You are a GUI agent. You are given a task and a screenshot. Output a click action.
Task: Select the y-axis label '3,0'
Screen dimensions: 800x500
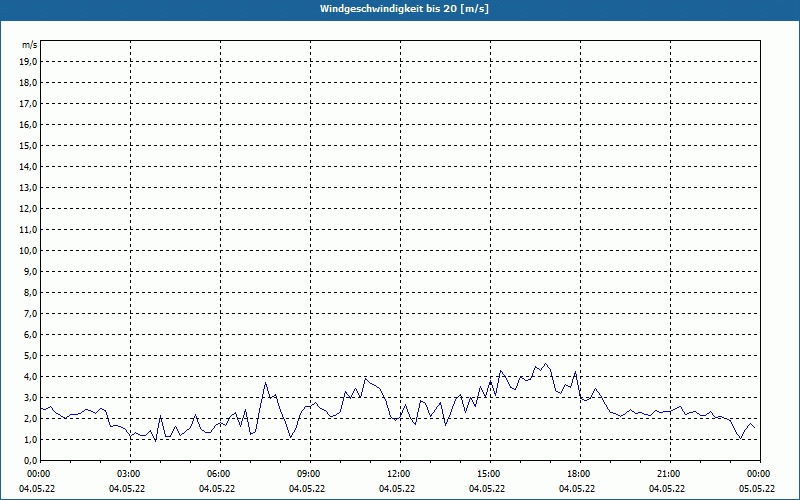(31, 397)
